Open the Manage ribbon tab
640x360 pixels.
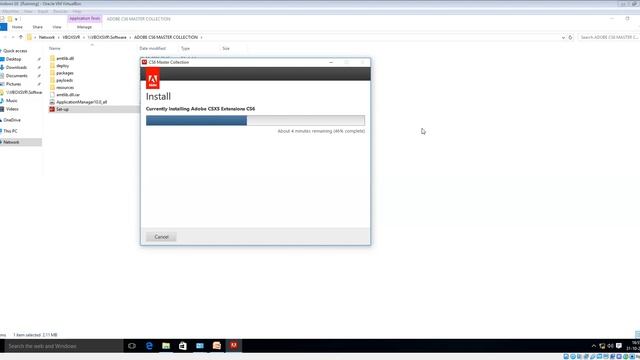pyautogui.click(x=84, y=27)
